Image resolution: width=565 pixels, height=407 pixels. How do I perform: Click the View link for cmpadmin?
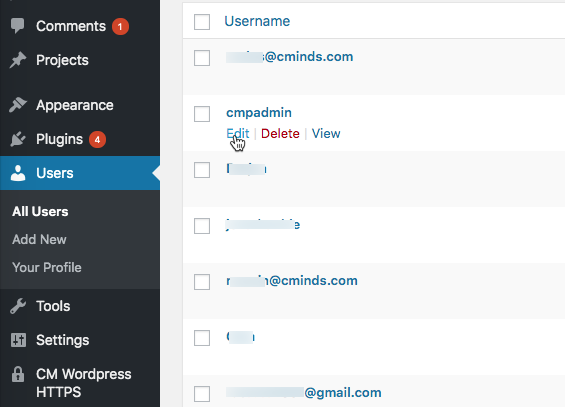tap(326, 134)
